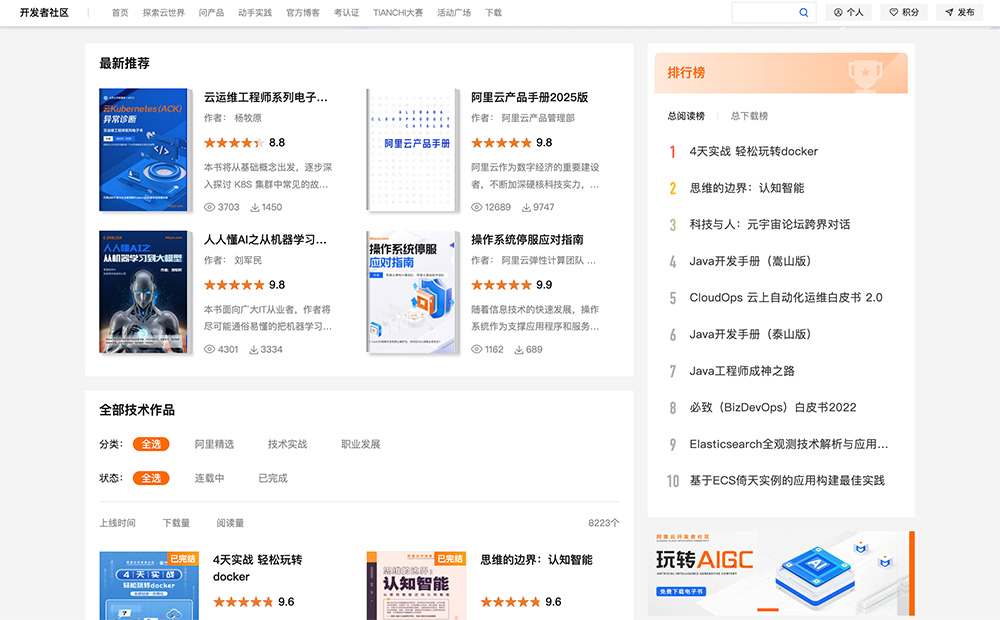This screenshot has height=620, width=1000.
Task: Open title 操作系统停服应对指南
Action: [x=527, y=239]
